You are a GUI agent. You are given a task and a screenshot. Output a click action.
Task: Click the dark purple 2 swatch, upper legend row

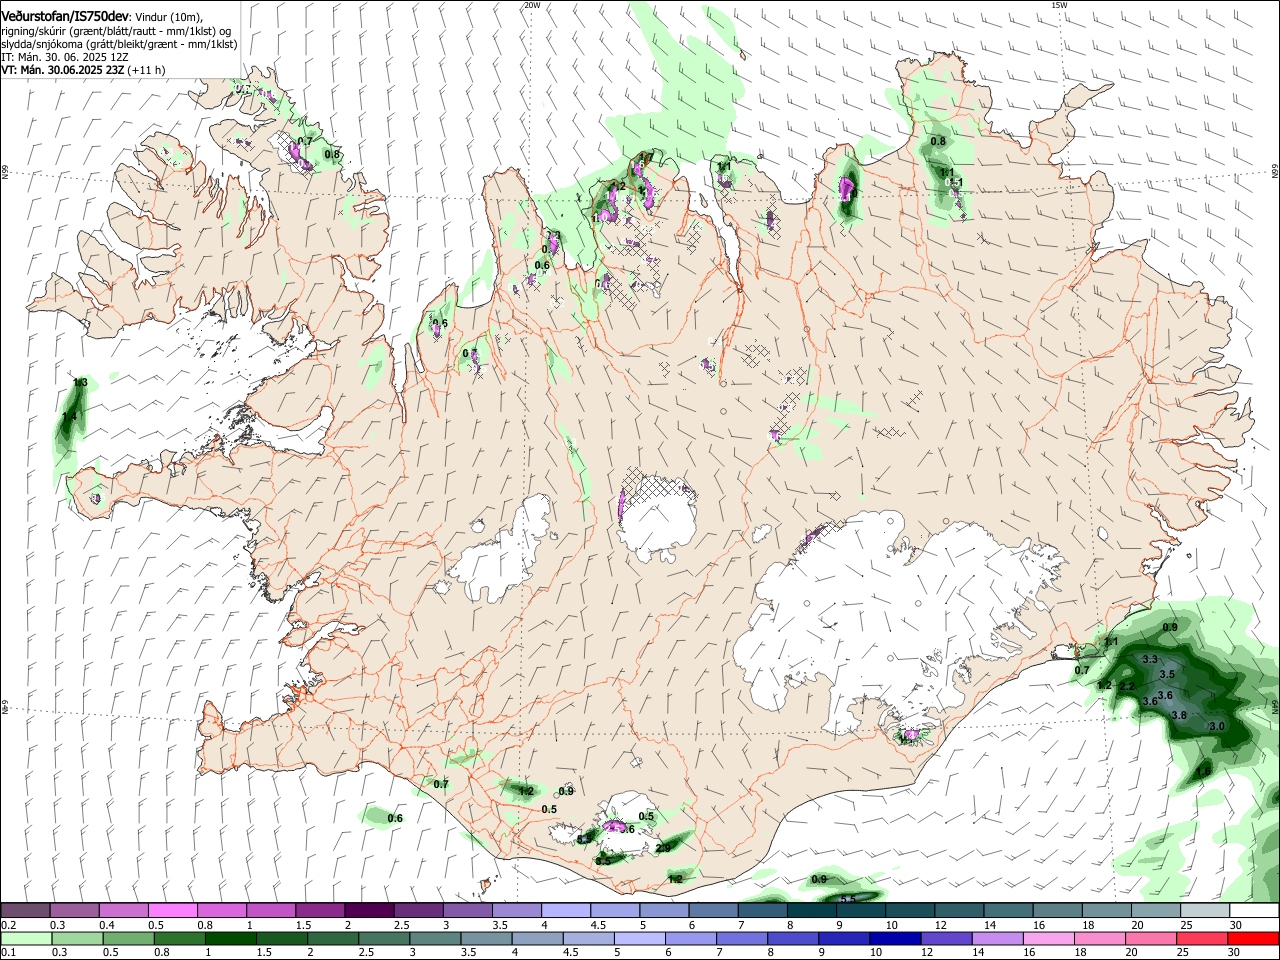pyautogui.click(x=369, y=911)
